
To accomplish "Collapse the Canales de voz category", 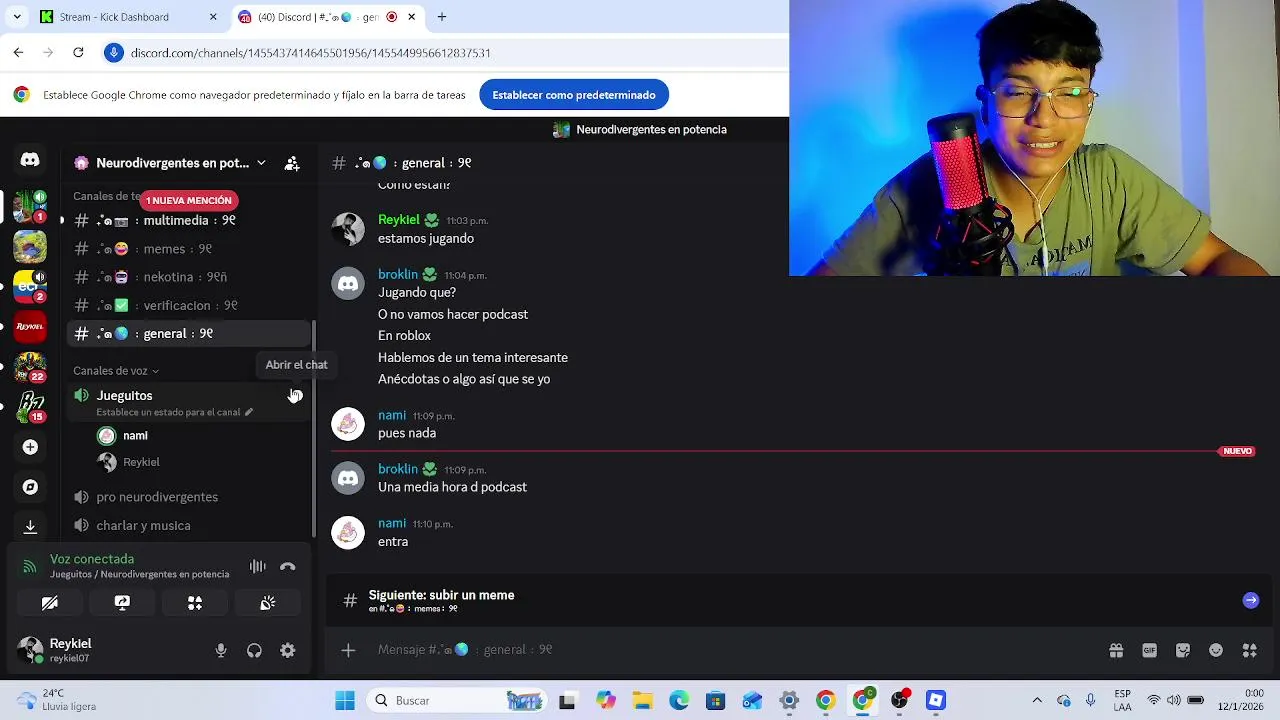I will click(x=116, y=371).
